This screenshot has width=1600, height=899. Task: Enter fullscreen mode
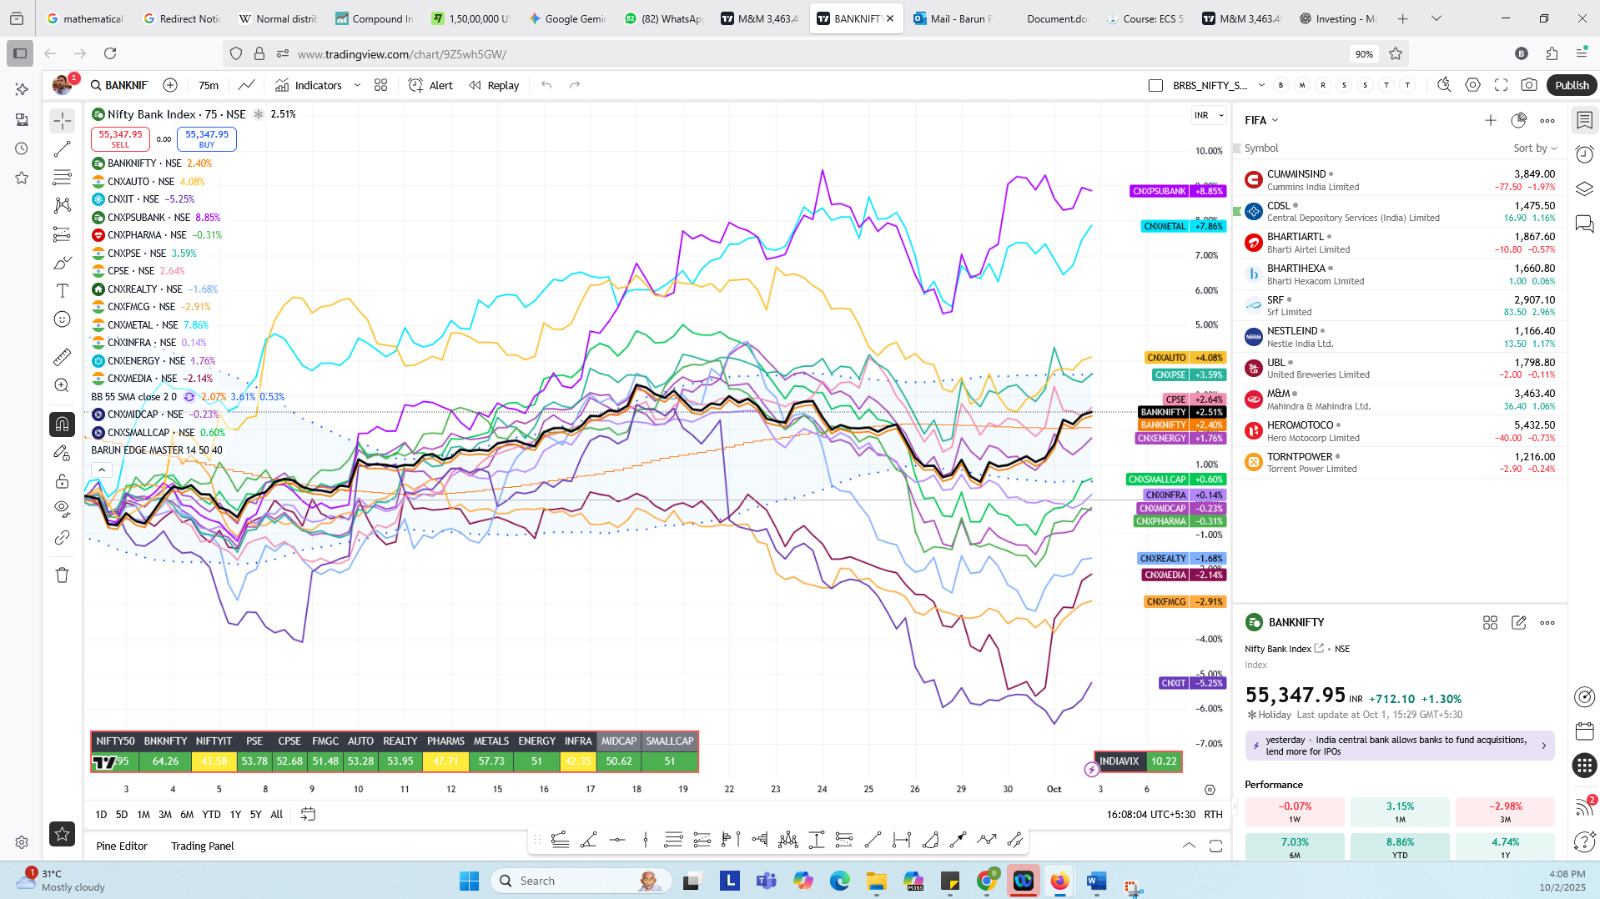click(1501, 85)
